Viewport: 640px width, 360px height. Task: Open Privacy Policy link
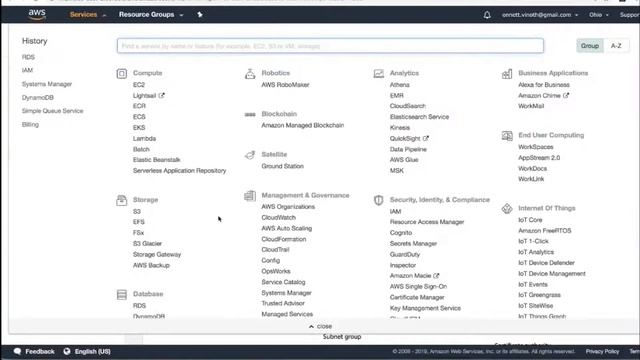602,351
